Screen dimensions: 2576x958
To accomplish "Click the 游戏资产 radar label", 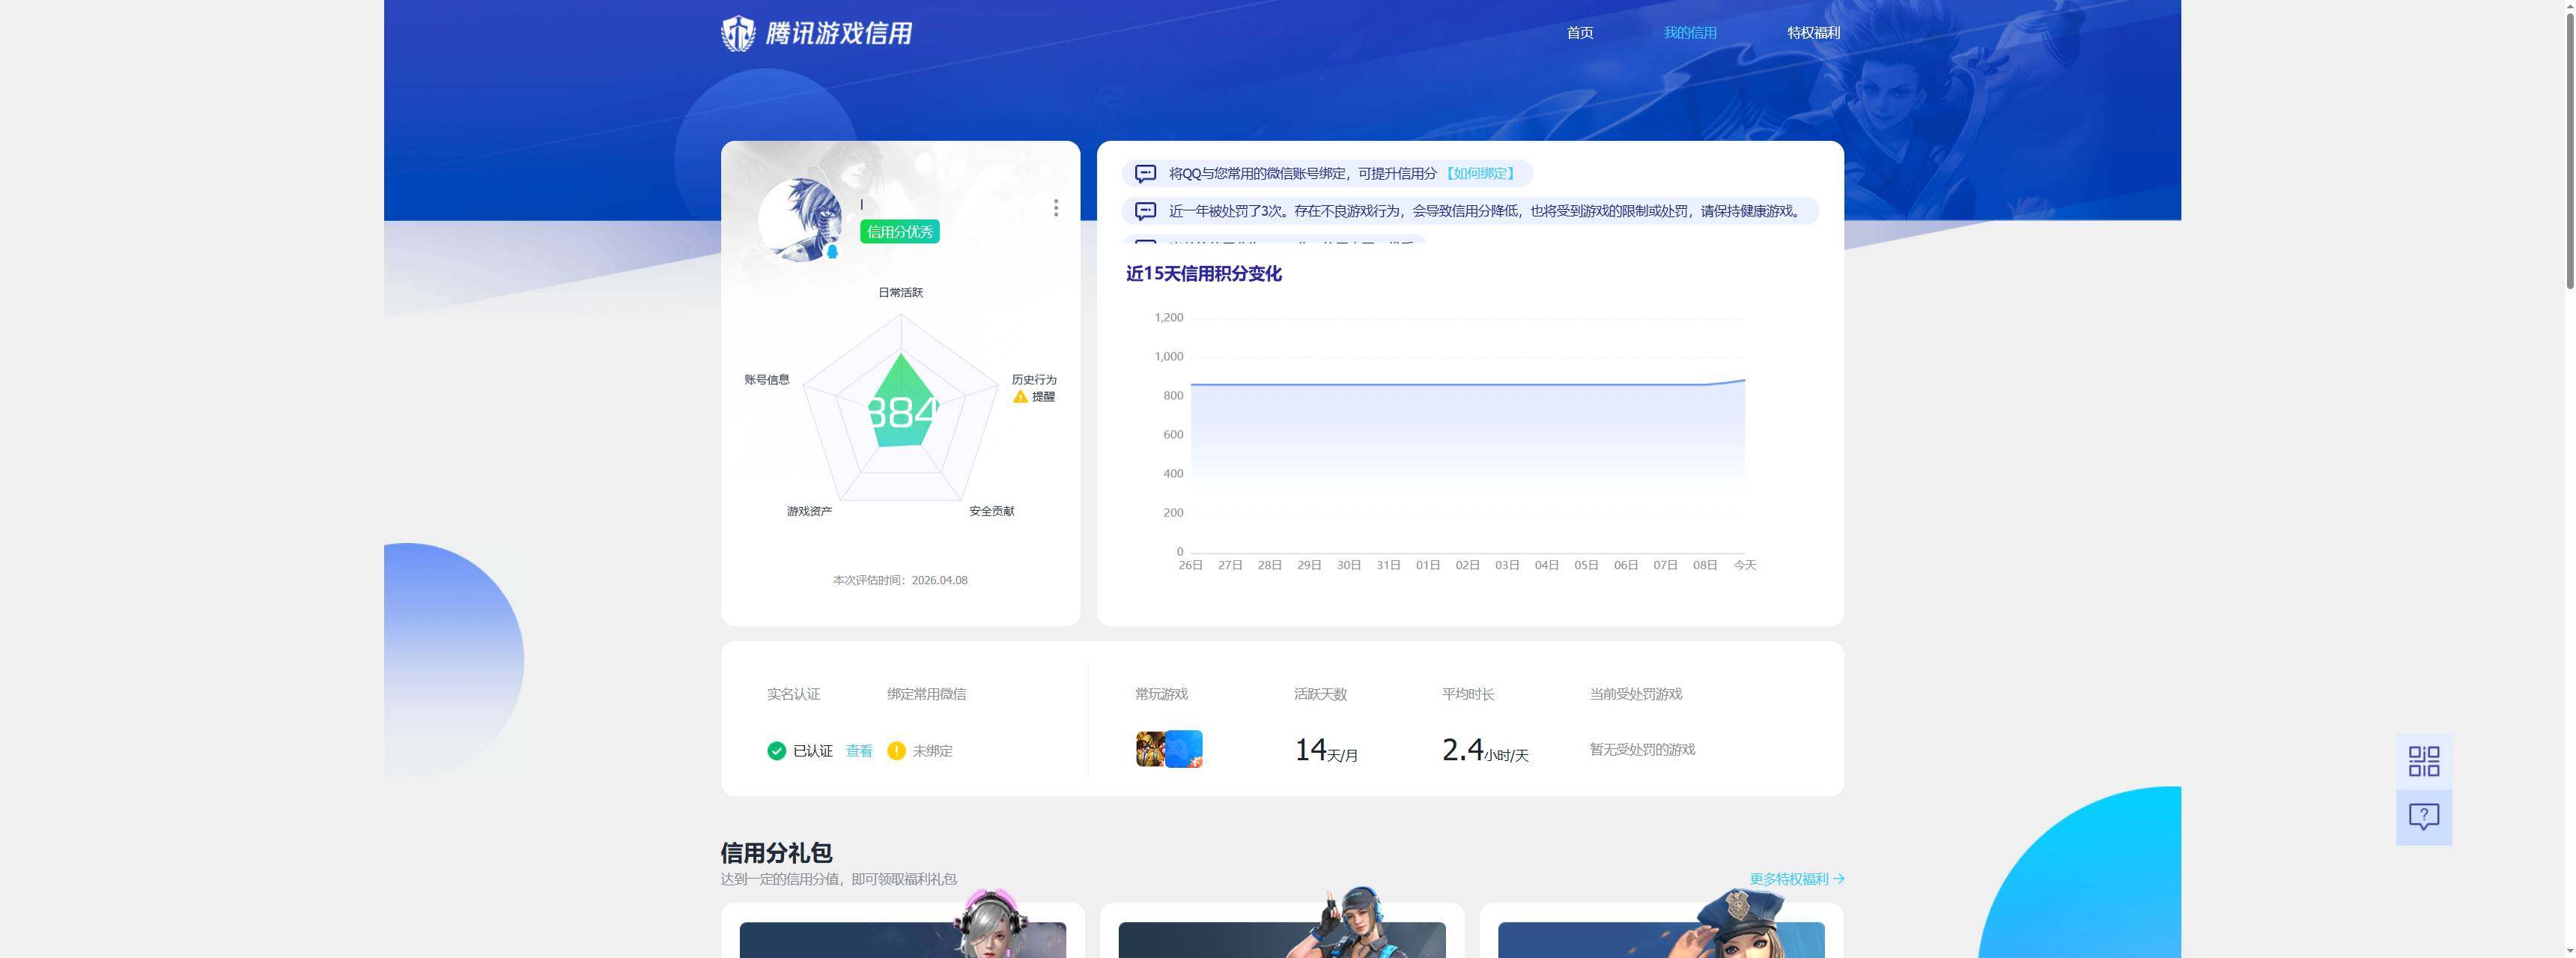I will (x=808, y=511).
